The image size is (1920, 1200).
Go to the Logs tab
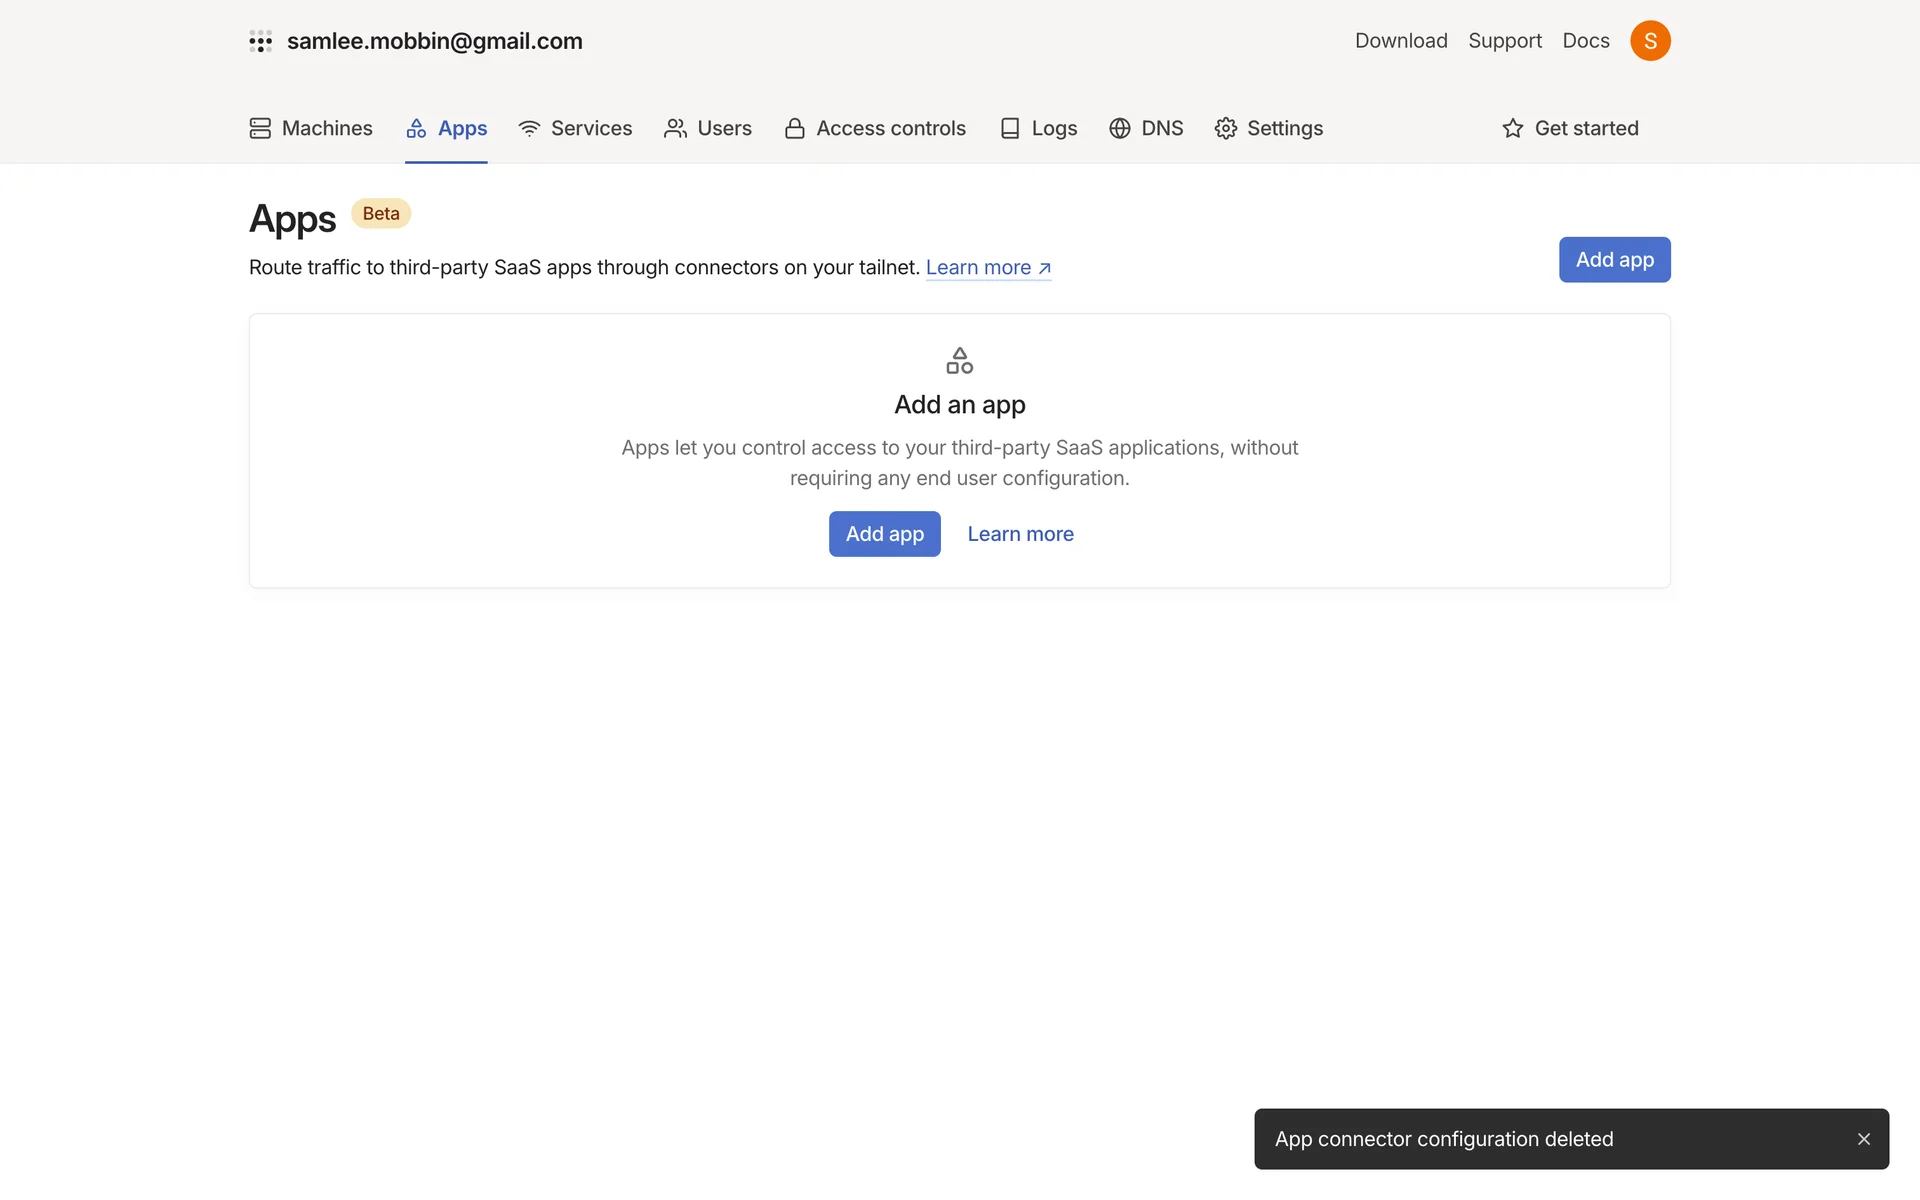pos(1054,128)
